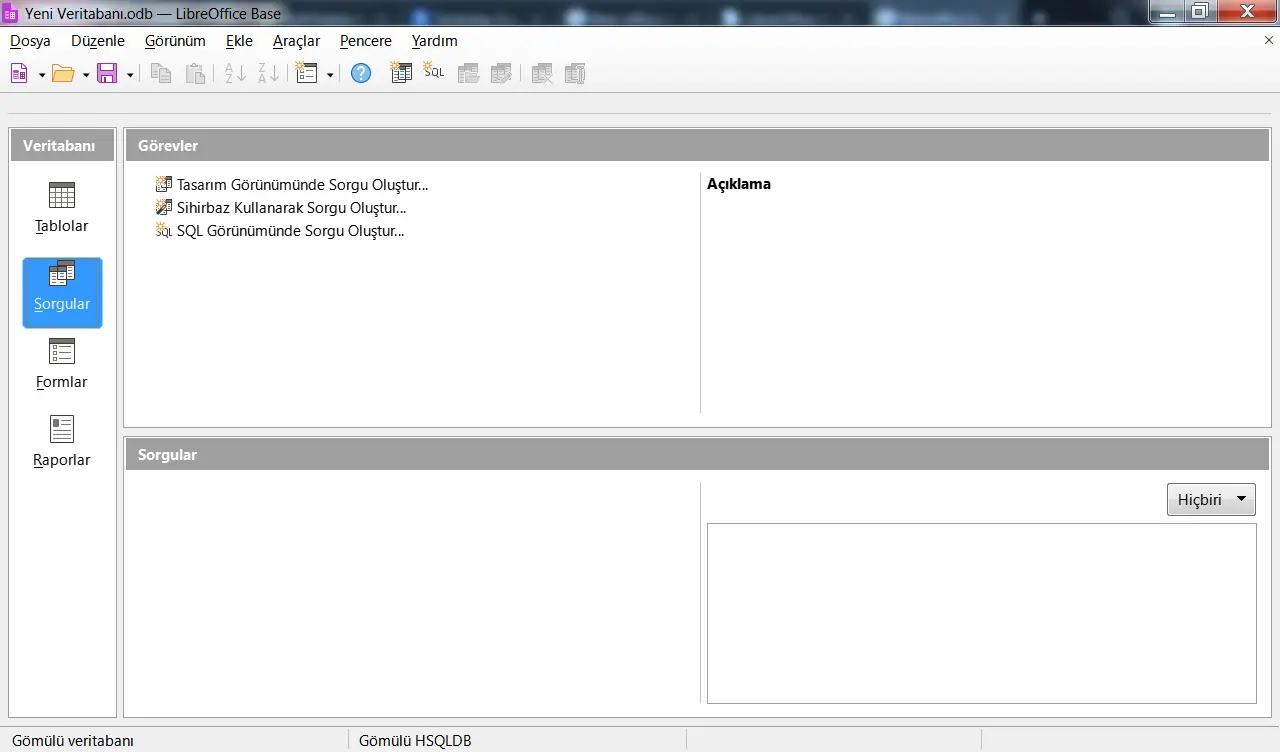This screenshot has height=752, width=1280.
Task: Click Gömülü HSQLDB in status bar
Action: tap(415, 741)
